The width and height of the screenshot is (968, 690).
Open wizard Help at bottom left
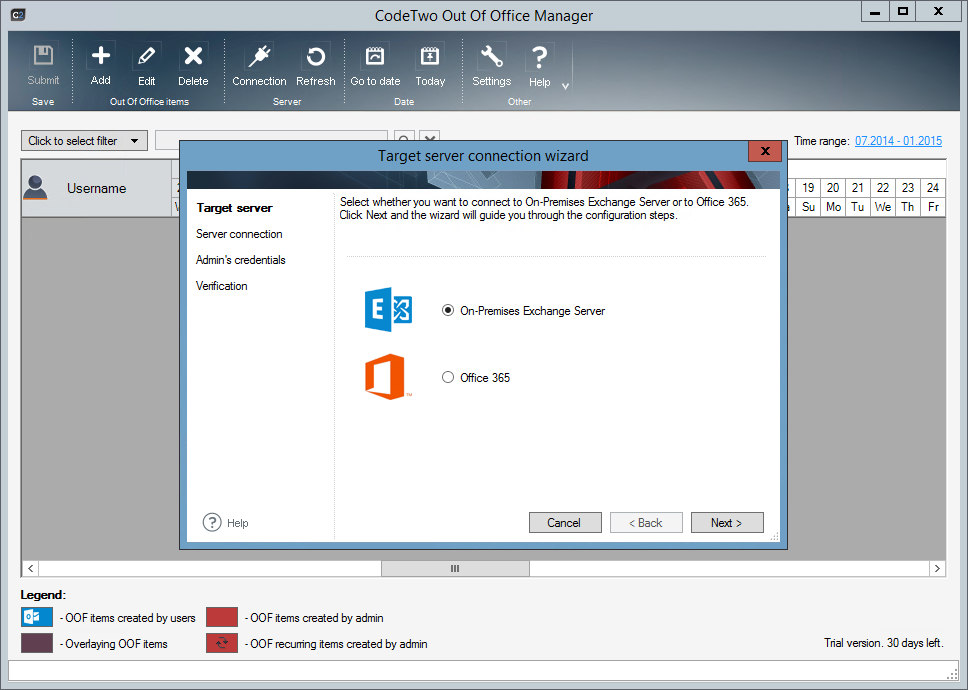pos(226,523)
